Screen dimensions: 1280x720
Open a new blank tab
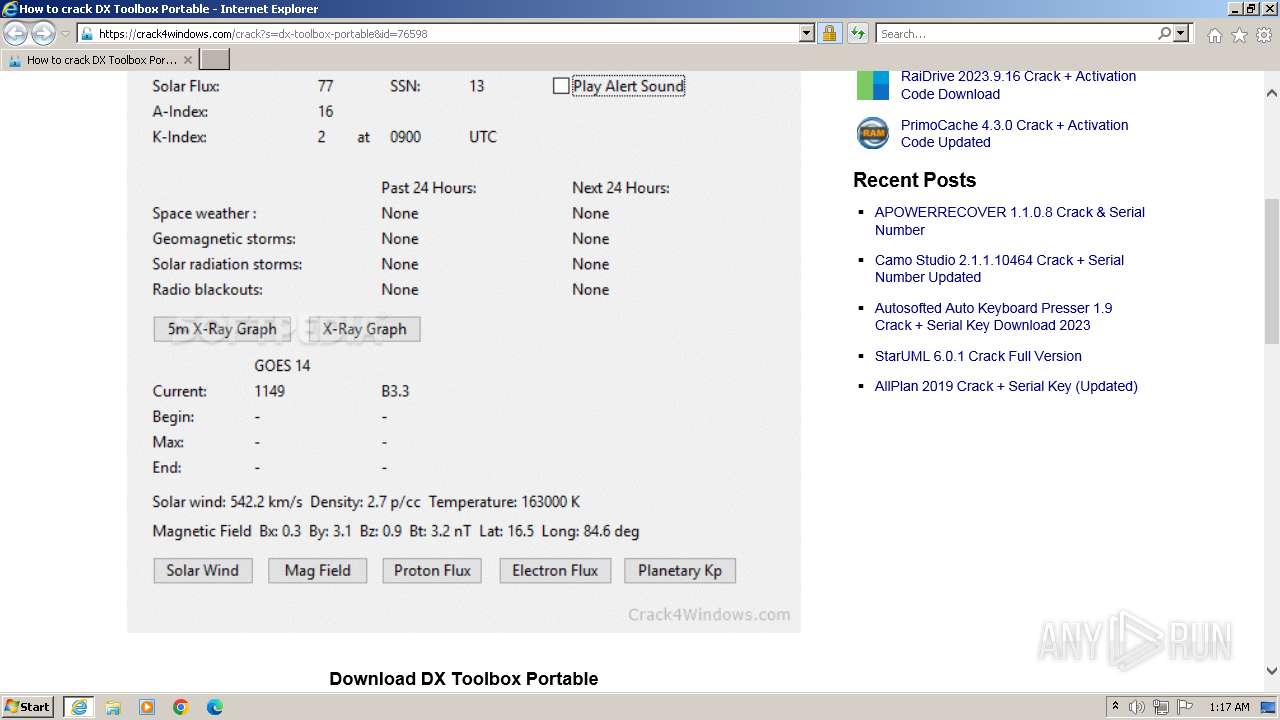coord(215,60)
